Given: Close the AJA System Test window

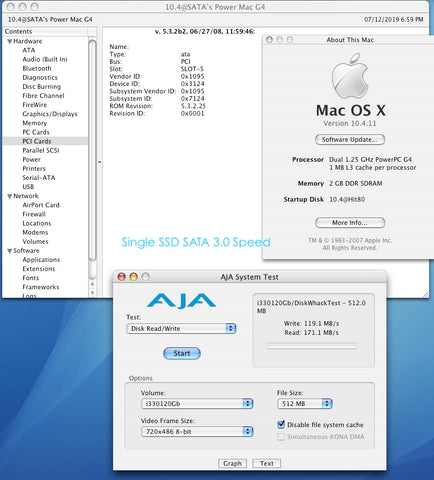Looking at the screenshot, I should point(122,277).
